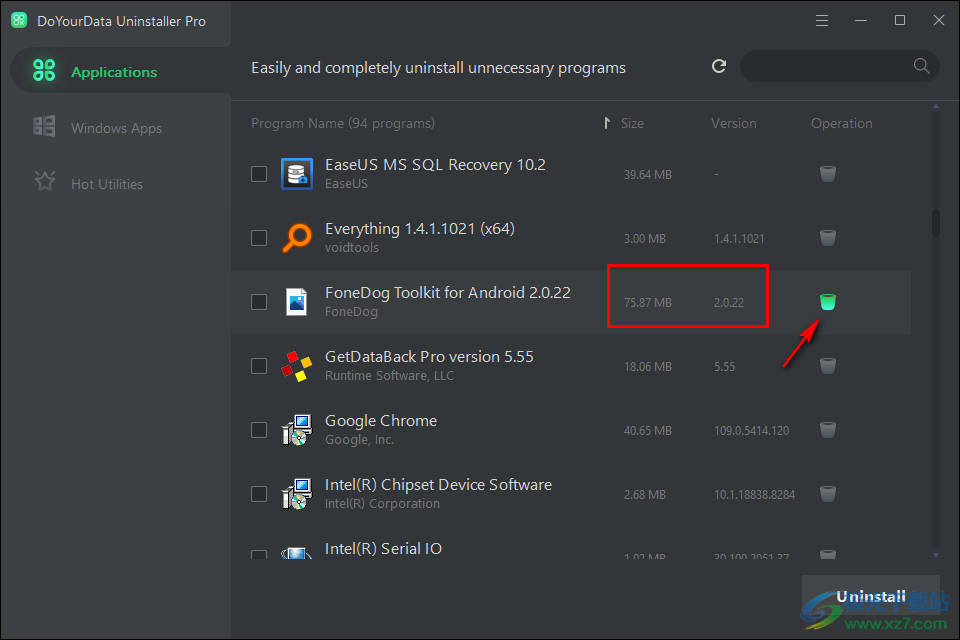Image resolution: width=960 pixels, height=640 pixels.
Task: Click the DoYourData Uninstaller Pro logo
Action: click(x=19, y=20)
